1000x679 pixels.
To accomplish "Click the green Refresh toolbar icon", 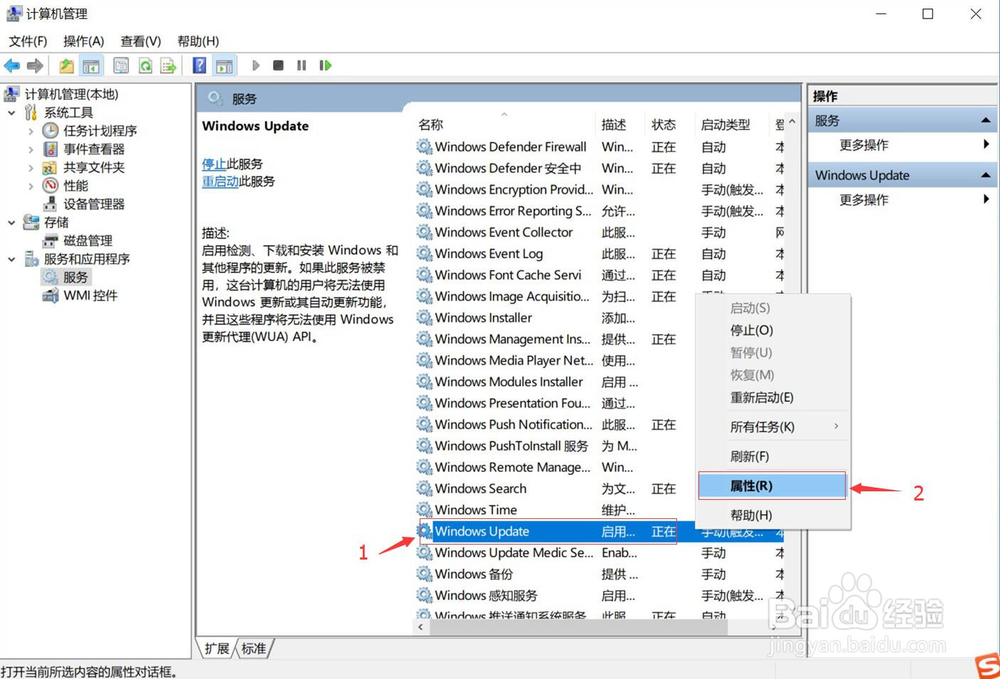I will pos(145,65).
